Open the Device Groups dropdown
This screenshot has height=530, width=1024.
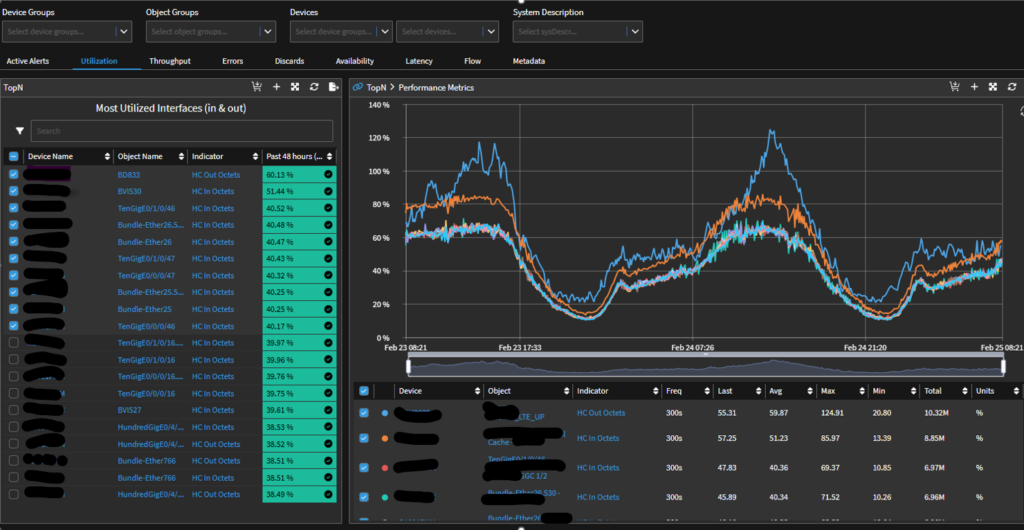(x=67, y=32)
